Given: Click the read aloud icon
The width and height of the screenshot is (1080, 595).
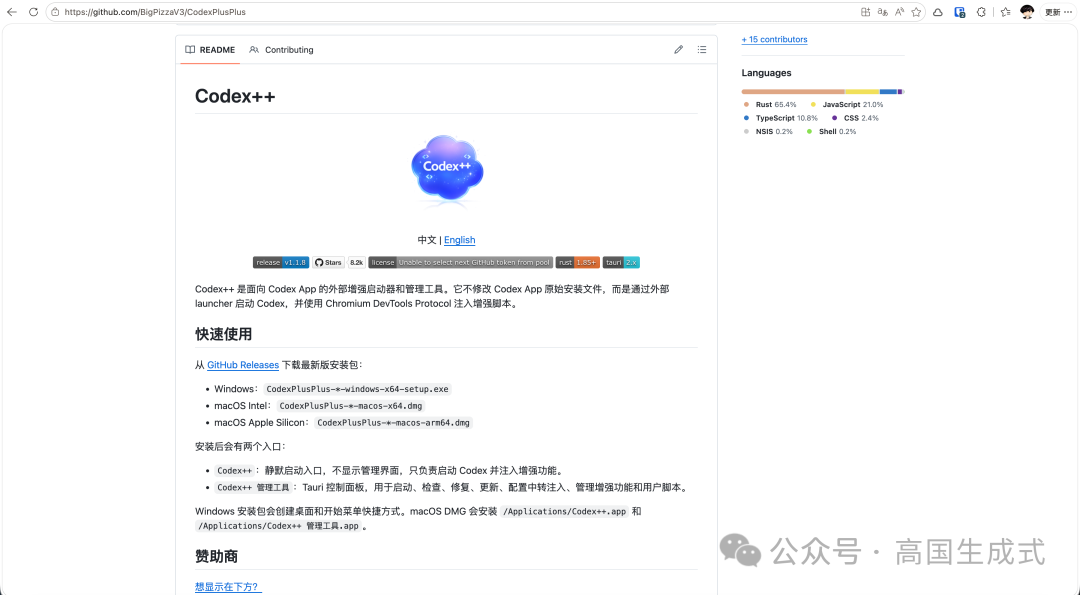Looking at the screenshot, I should pyautogui.click(x=900, y=12).
